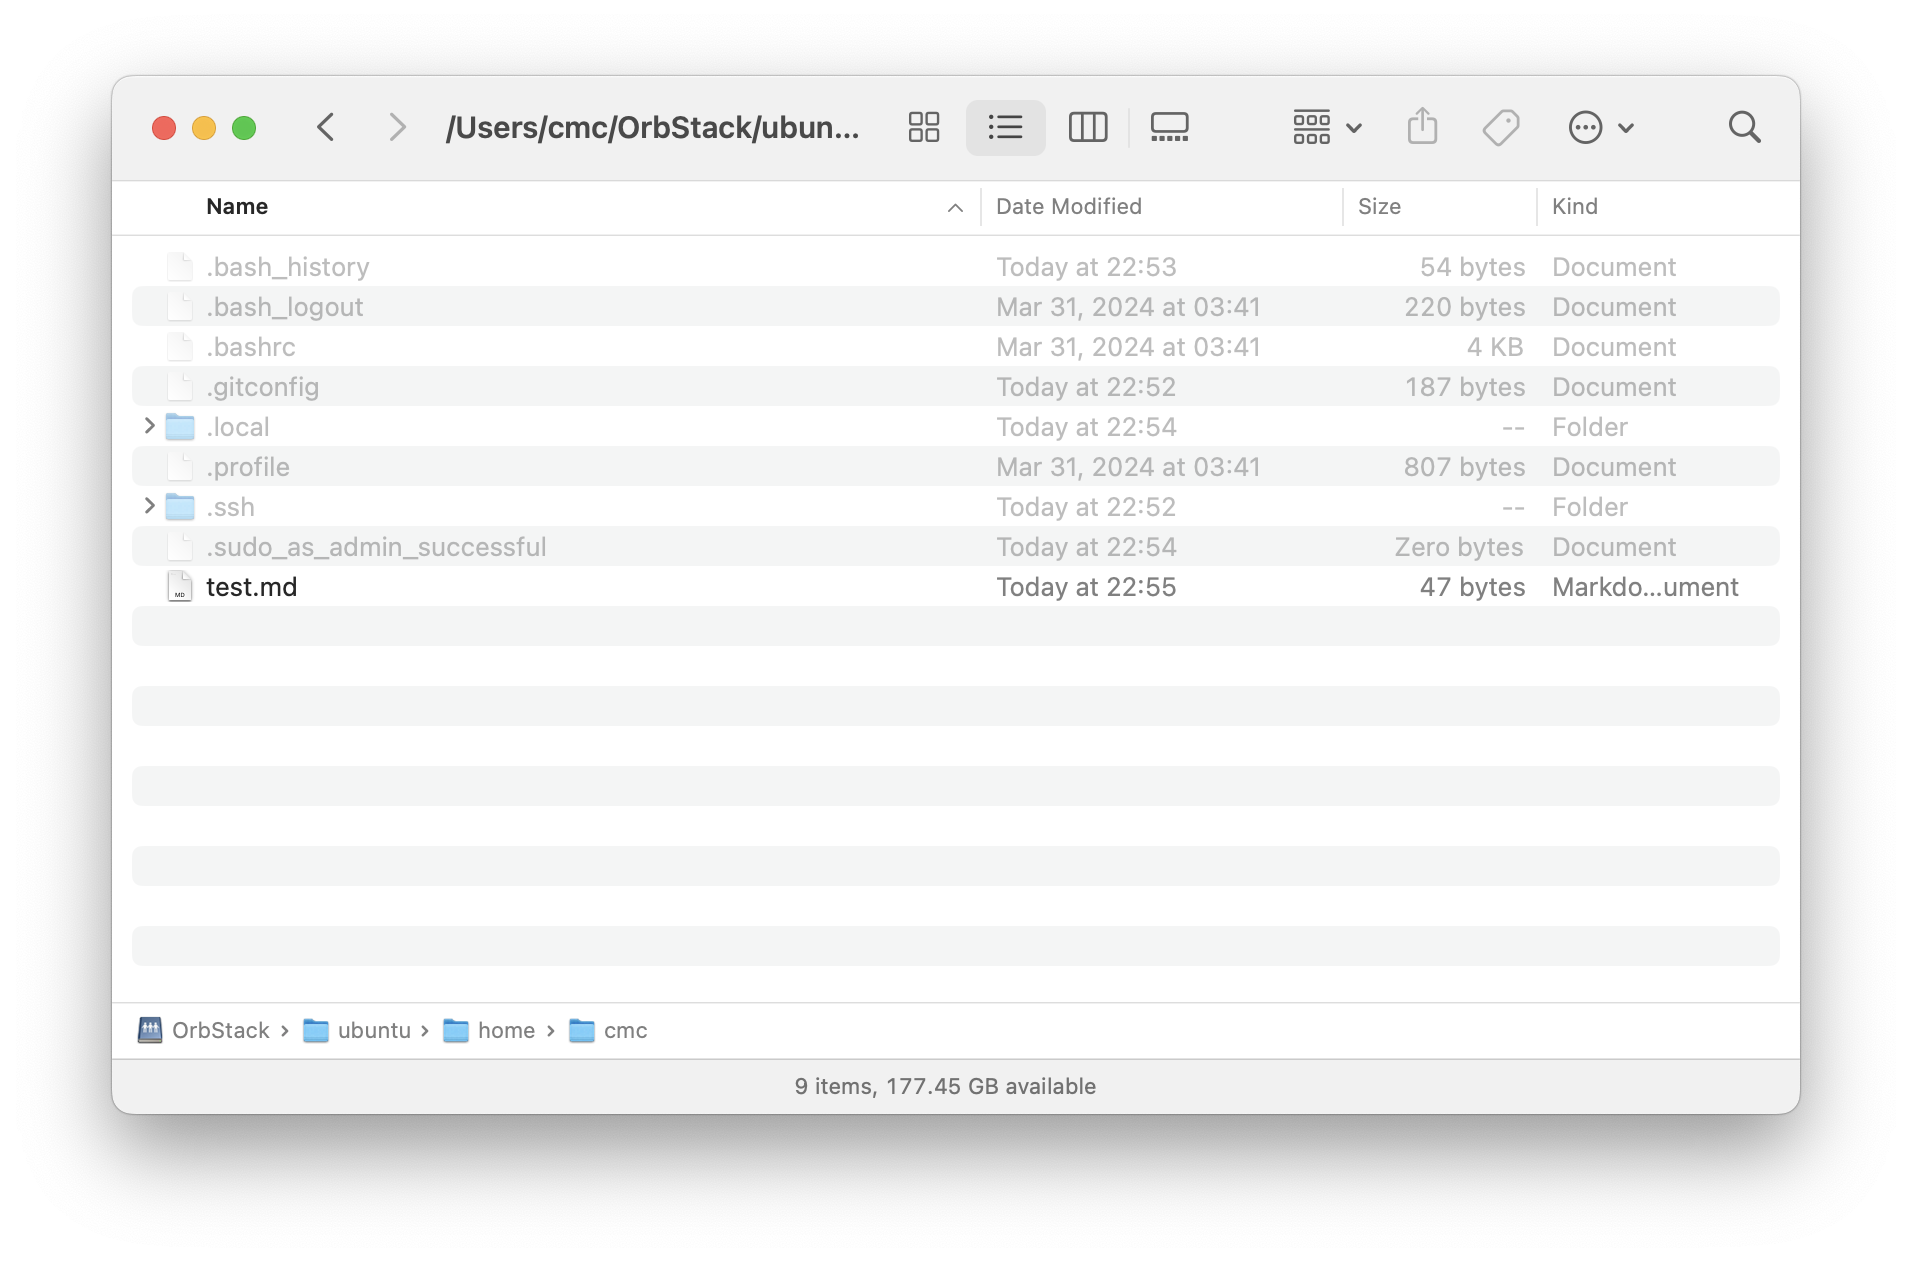The image size is (1912, 1262).
Task: Select the .bashrc file
Action: [x=955, y=347]
